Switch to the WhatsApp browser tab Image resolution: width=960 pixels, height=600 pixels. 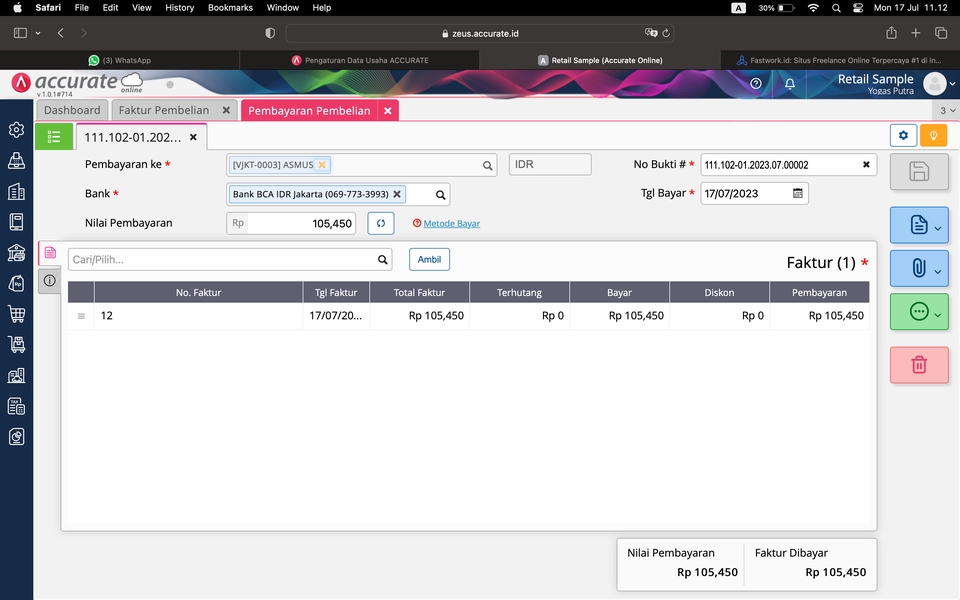[x=119, y=60]
